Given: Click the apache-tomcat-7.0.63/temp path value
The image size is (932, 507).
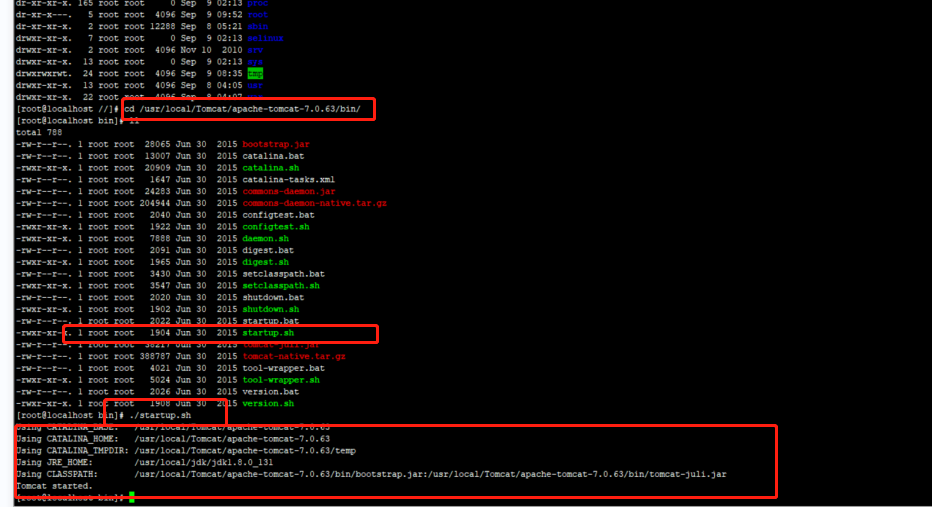Looking at the screenshot, I should [245, 451].
